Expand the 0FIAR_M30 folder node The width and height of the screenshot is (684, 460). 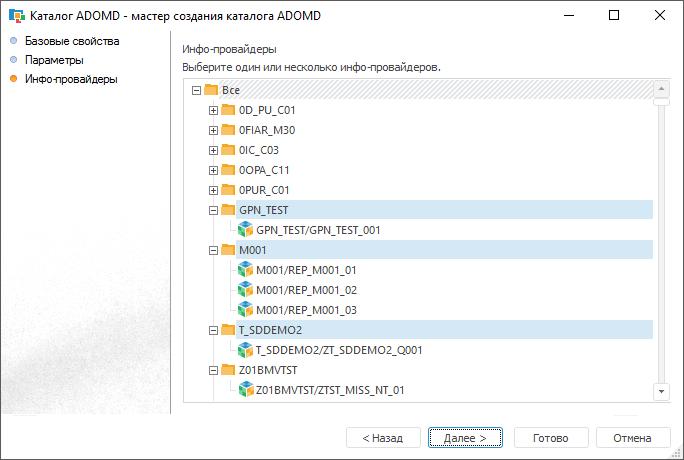tap(213, 130)
